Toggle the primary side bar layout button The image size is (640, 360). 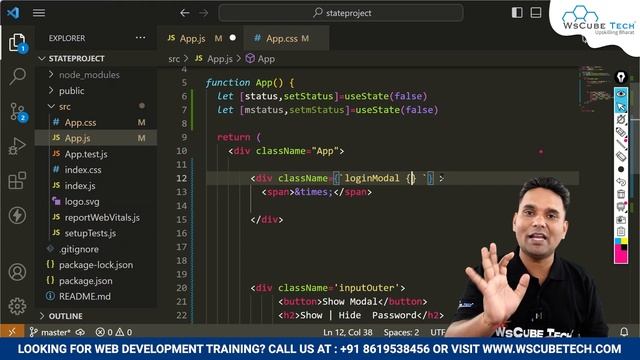tap(517, 13)
